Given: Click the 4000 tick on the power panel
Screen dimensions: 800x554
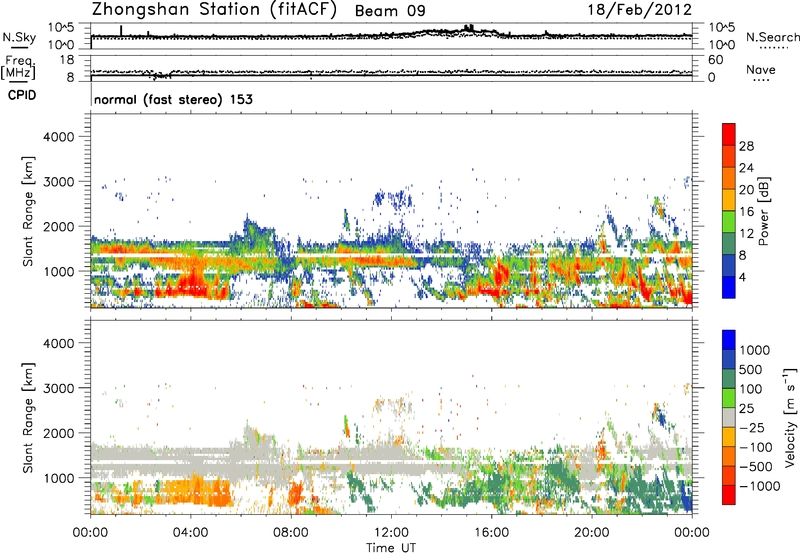Looking at the screenshot, I should [59, 136].
